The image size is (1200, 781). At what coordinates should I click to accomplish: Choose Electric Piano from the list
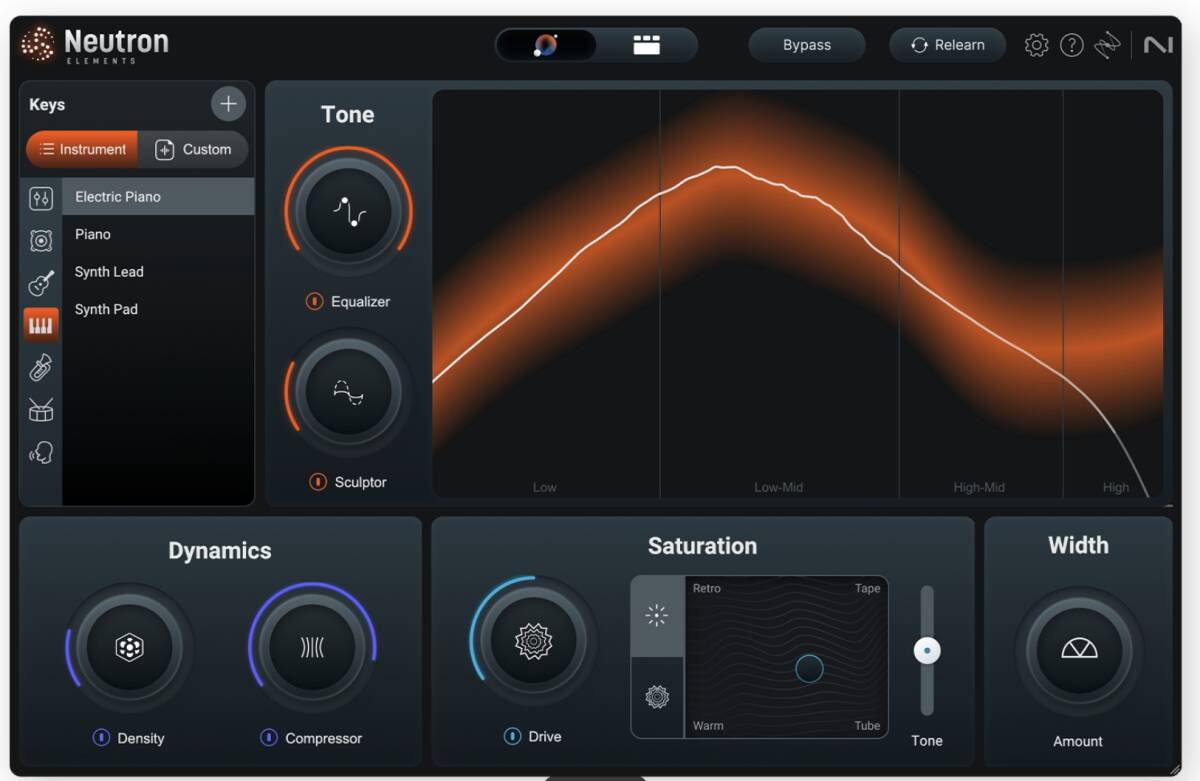click(158, 196)
